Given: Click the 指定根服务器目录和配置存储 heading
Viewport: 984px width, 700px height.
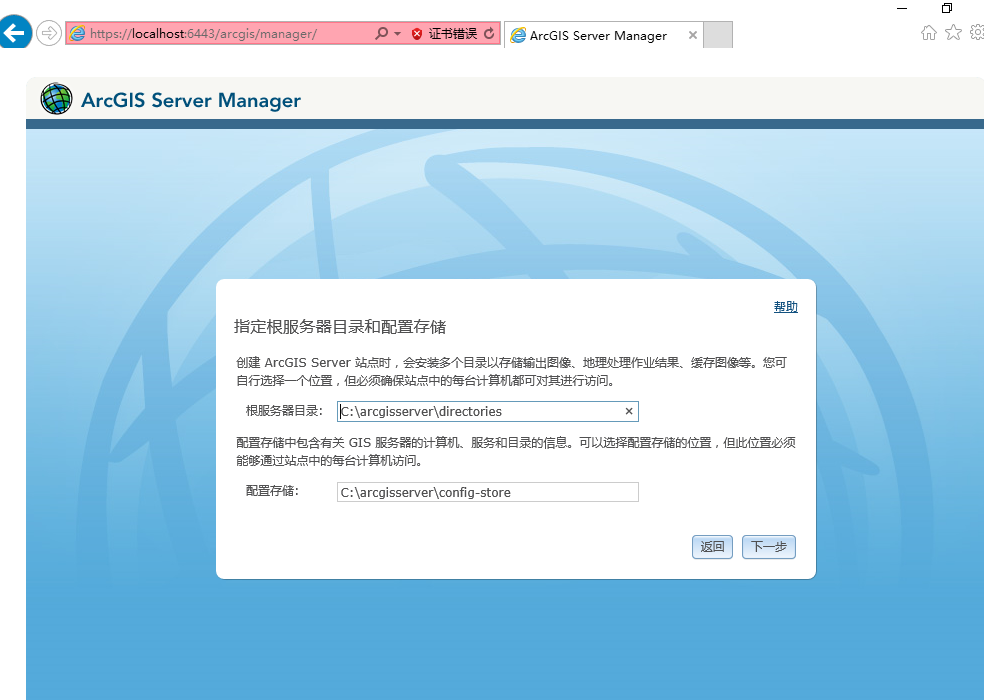Looking at the screenshot, I should pyautogui.click(x=340, y=326).
